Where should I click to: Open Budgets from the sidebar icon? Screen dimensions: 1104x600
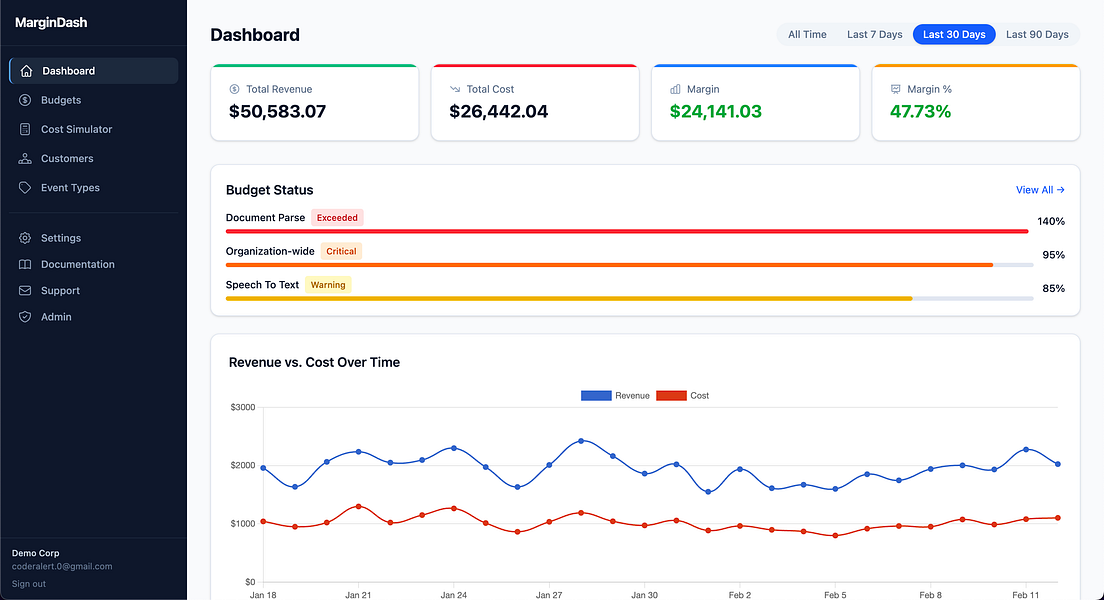tap(25, 100)
